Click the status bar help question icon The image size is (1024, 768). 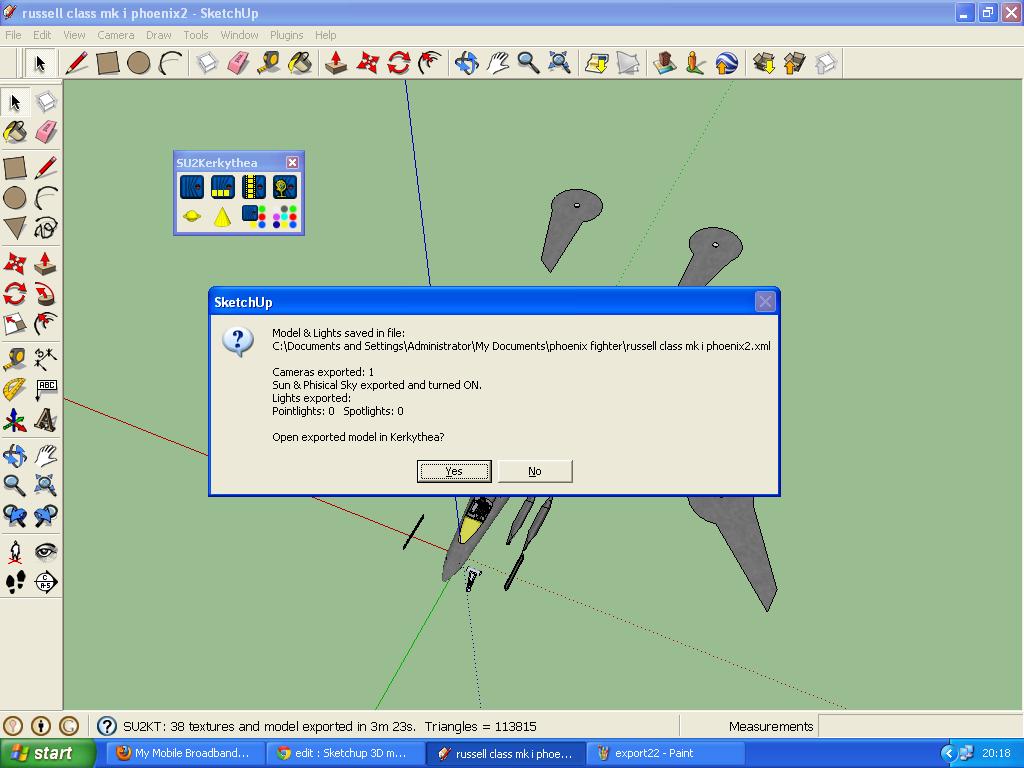click(106, 726)
